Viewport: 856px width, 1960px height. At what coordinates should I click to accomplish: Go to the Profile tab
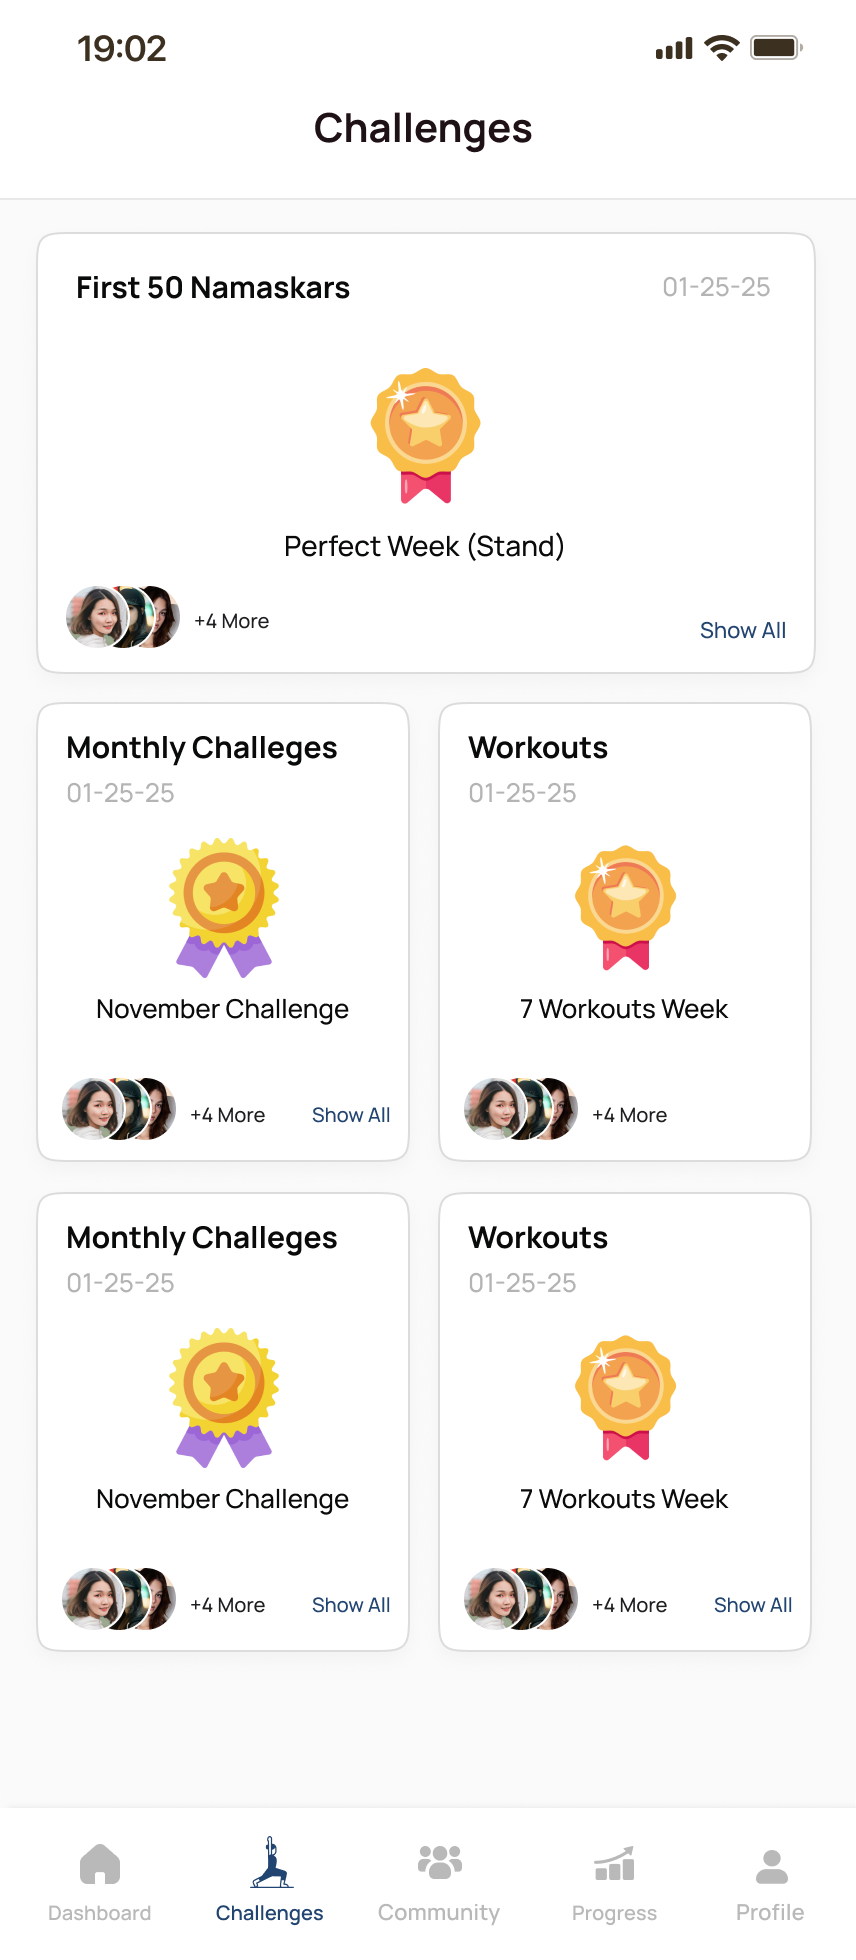[x=771, y=1866]
